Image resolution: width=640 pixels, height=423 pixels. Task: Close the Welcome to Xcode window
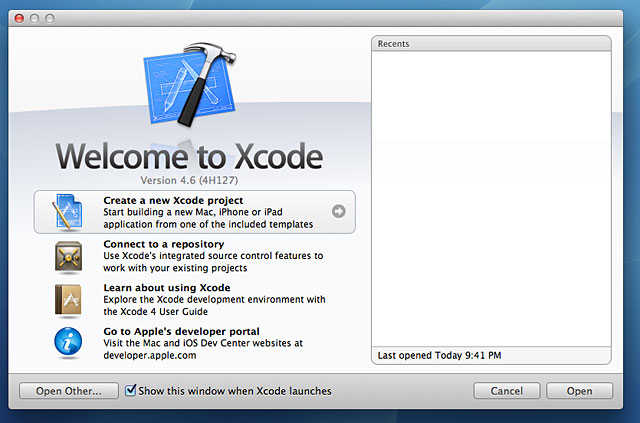(x=19, y=18)
